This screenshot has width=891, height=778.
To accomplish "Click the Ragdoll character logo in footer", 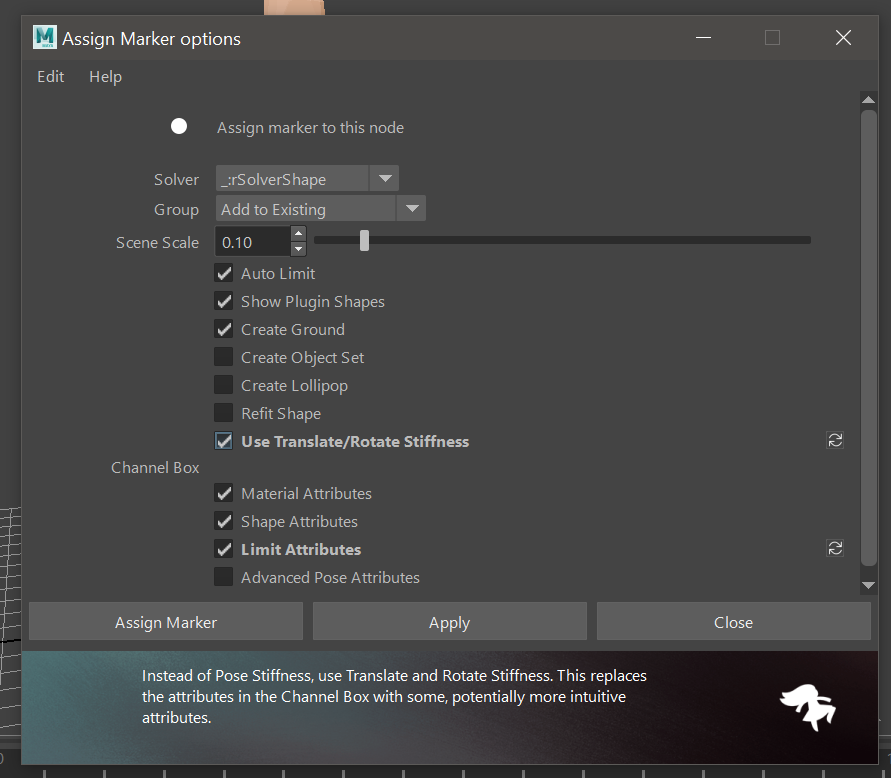I will (x=808, y=708).
